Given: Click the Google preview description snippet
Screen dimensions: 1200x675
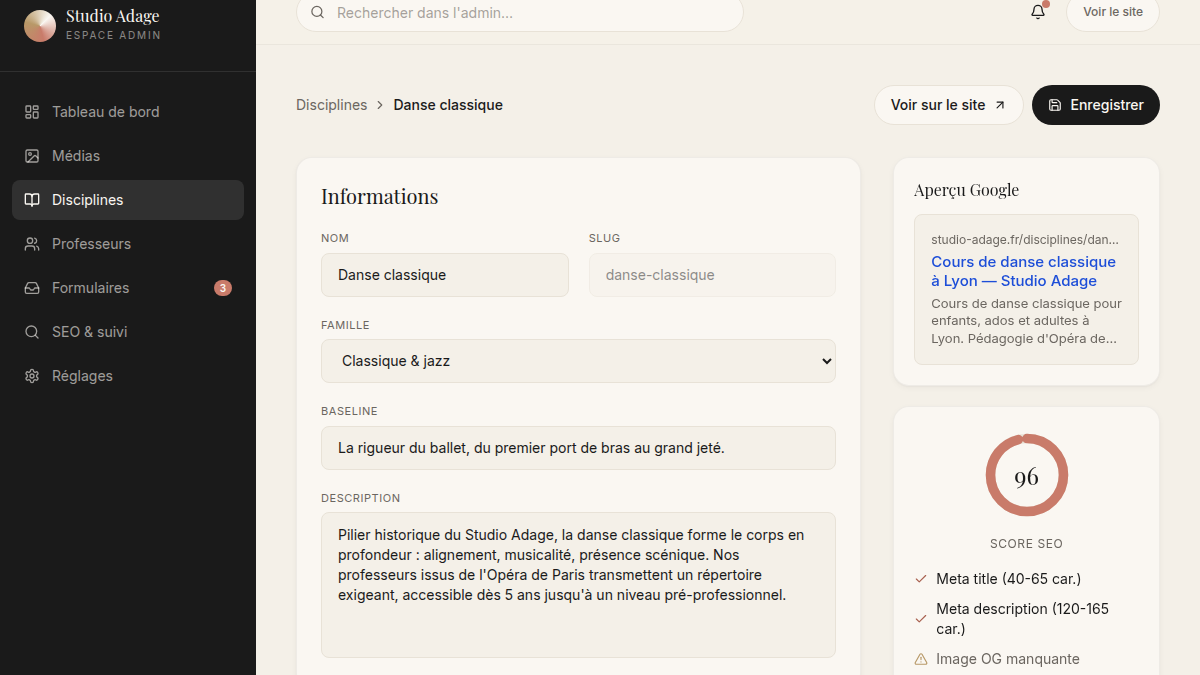Looking at the screenshot, I should 1026,321.
